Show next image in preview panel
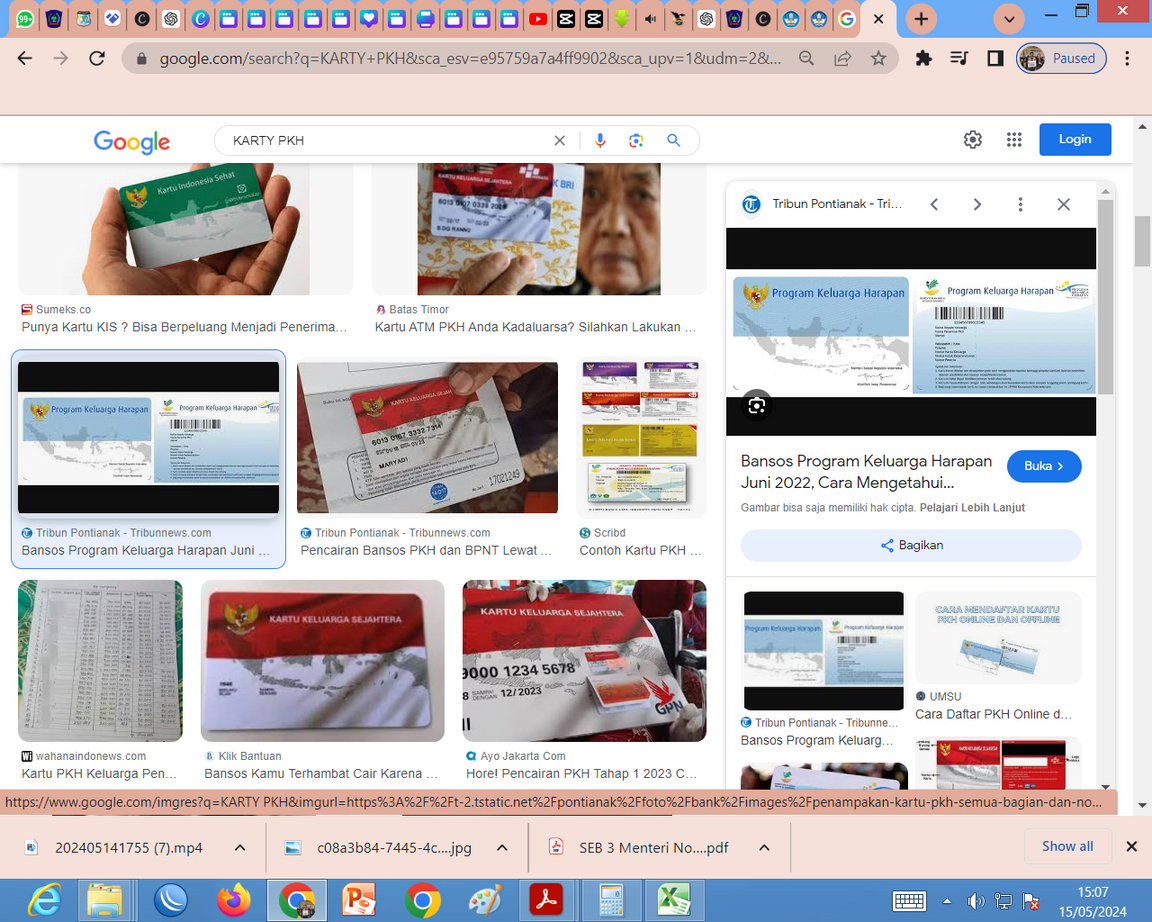This screenshot has height=922, width=1152. coord(977,204)
